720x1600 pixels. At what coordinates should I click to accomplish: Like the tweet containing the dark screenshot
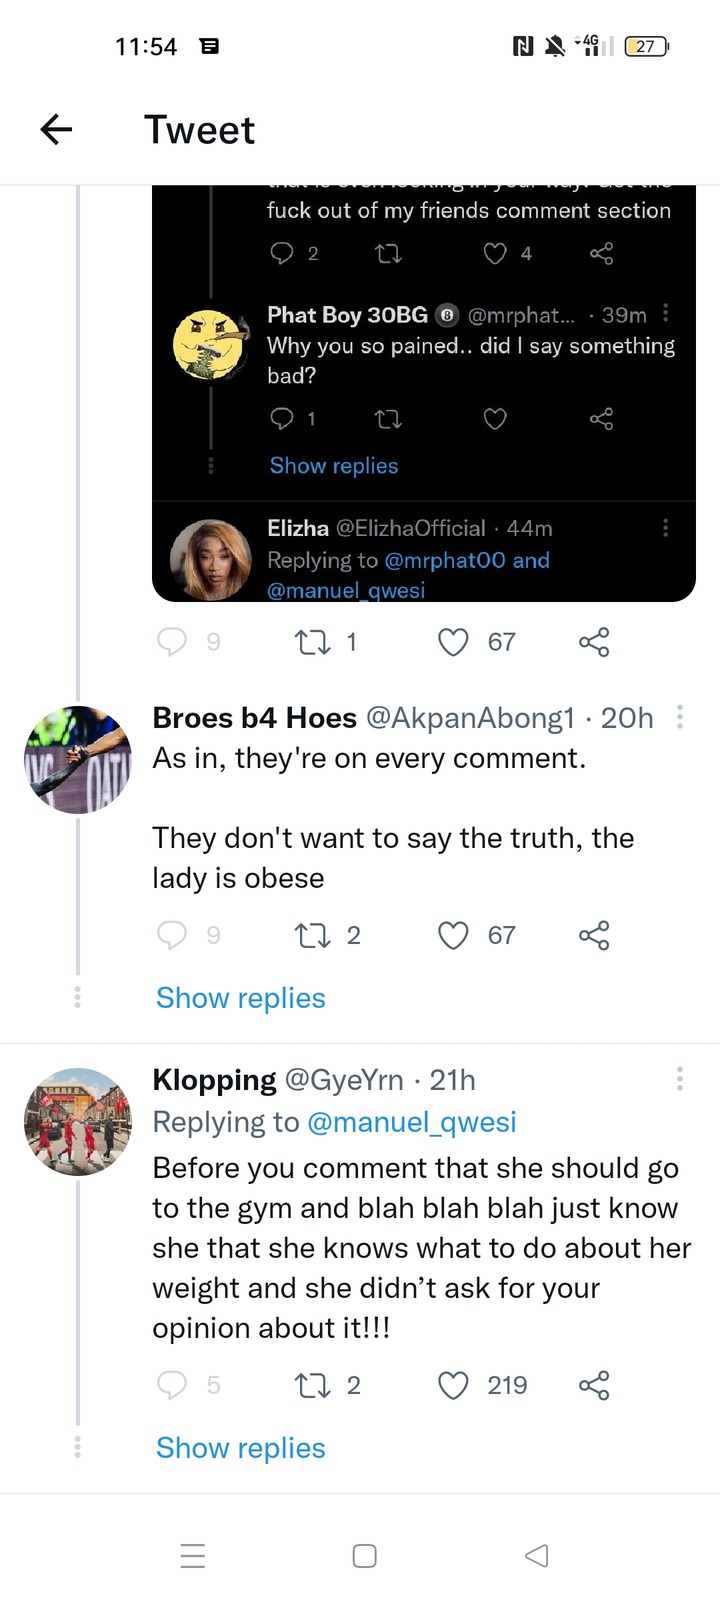pyautogui.click(x=454, y=641)
